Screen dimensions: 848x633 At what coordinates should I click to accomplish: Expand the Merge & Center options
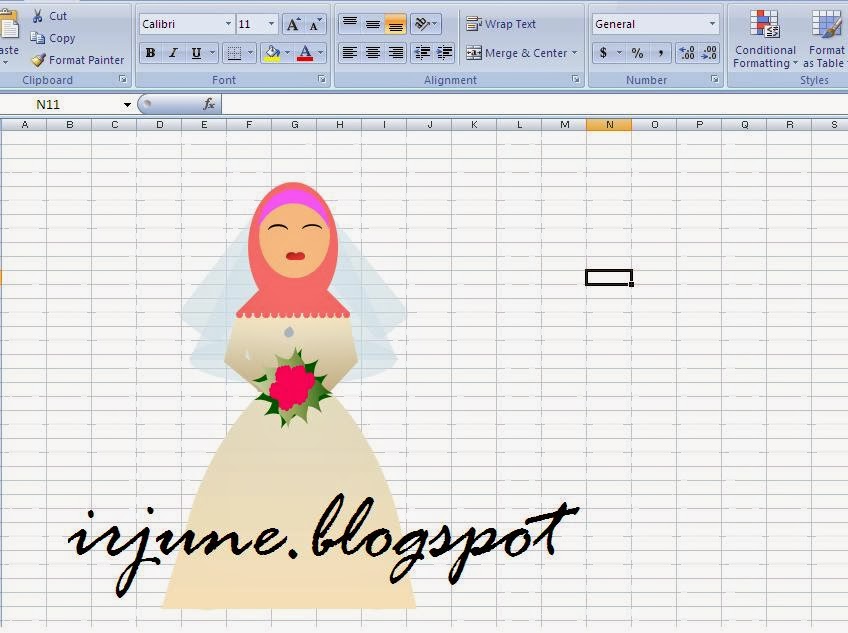pos(573,53)
